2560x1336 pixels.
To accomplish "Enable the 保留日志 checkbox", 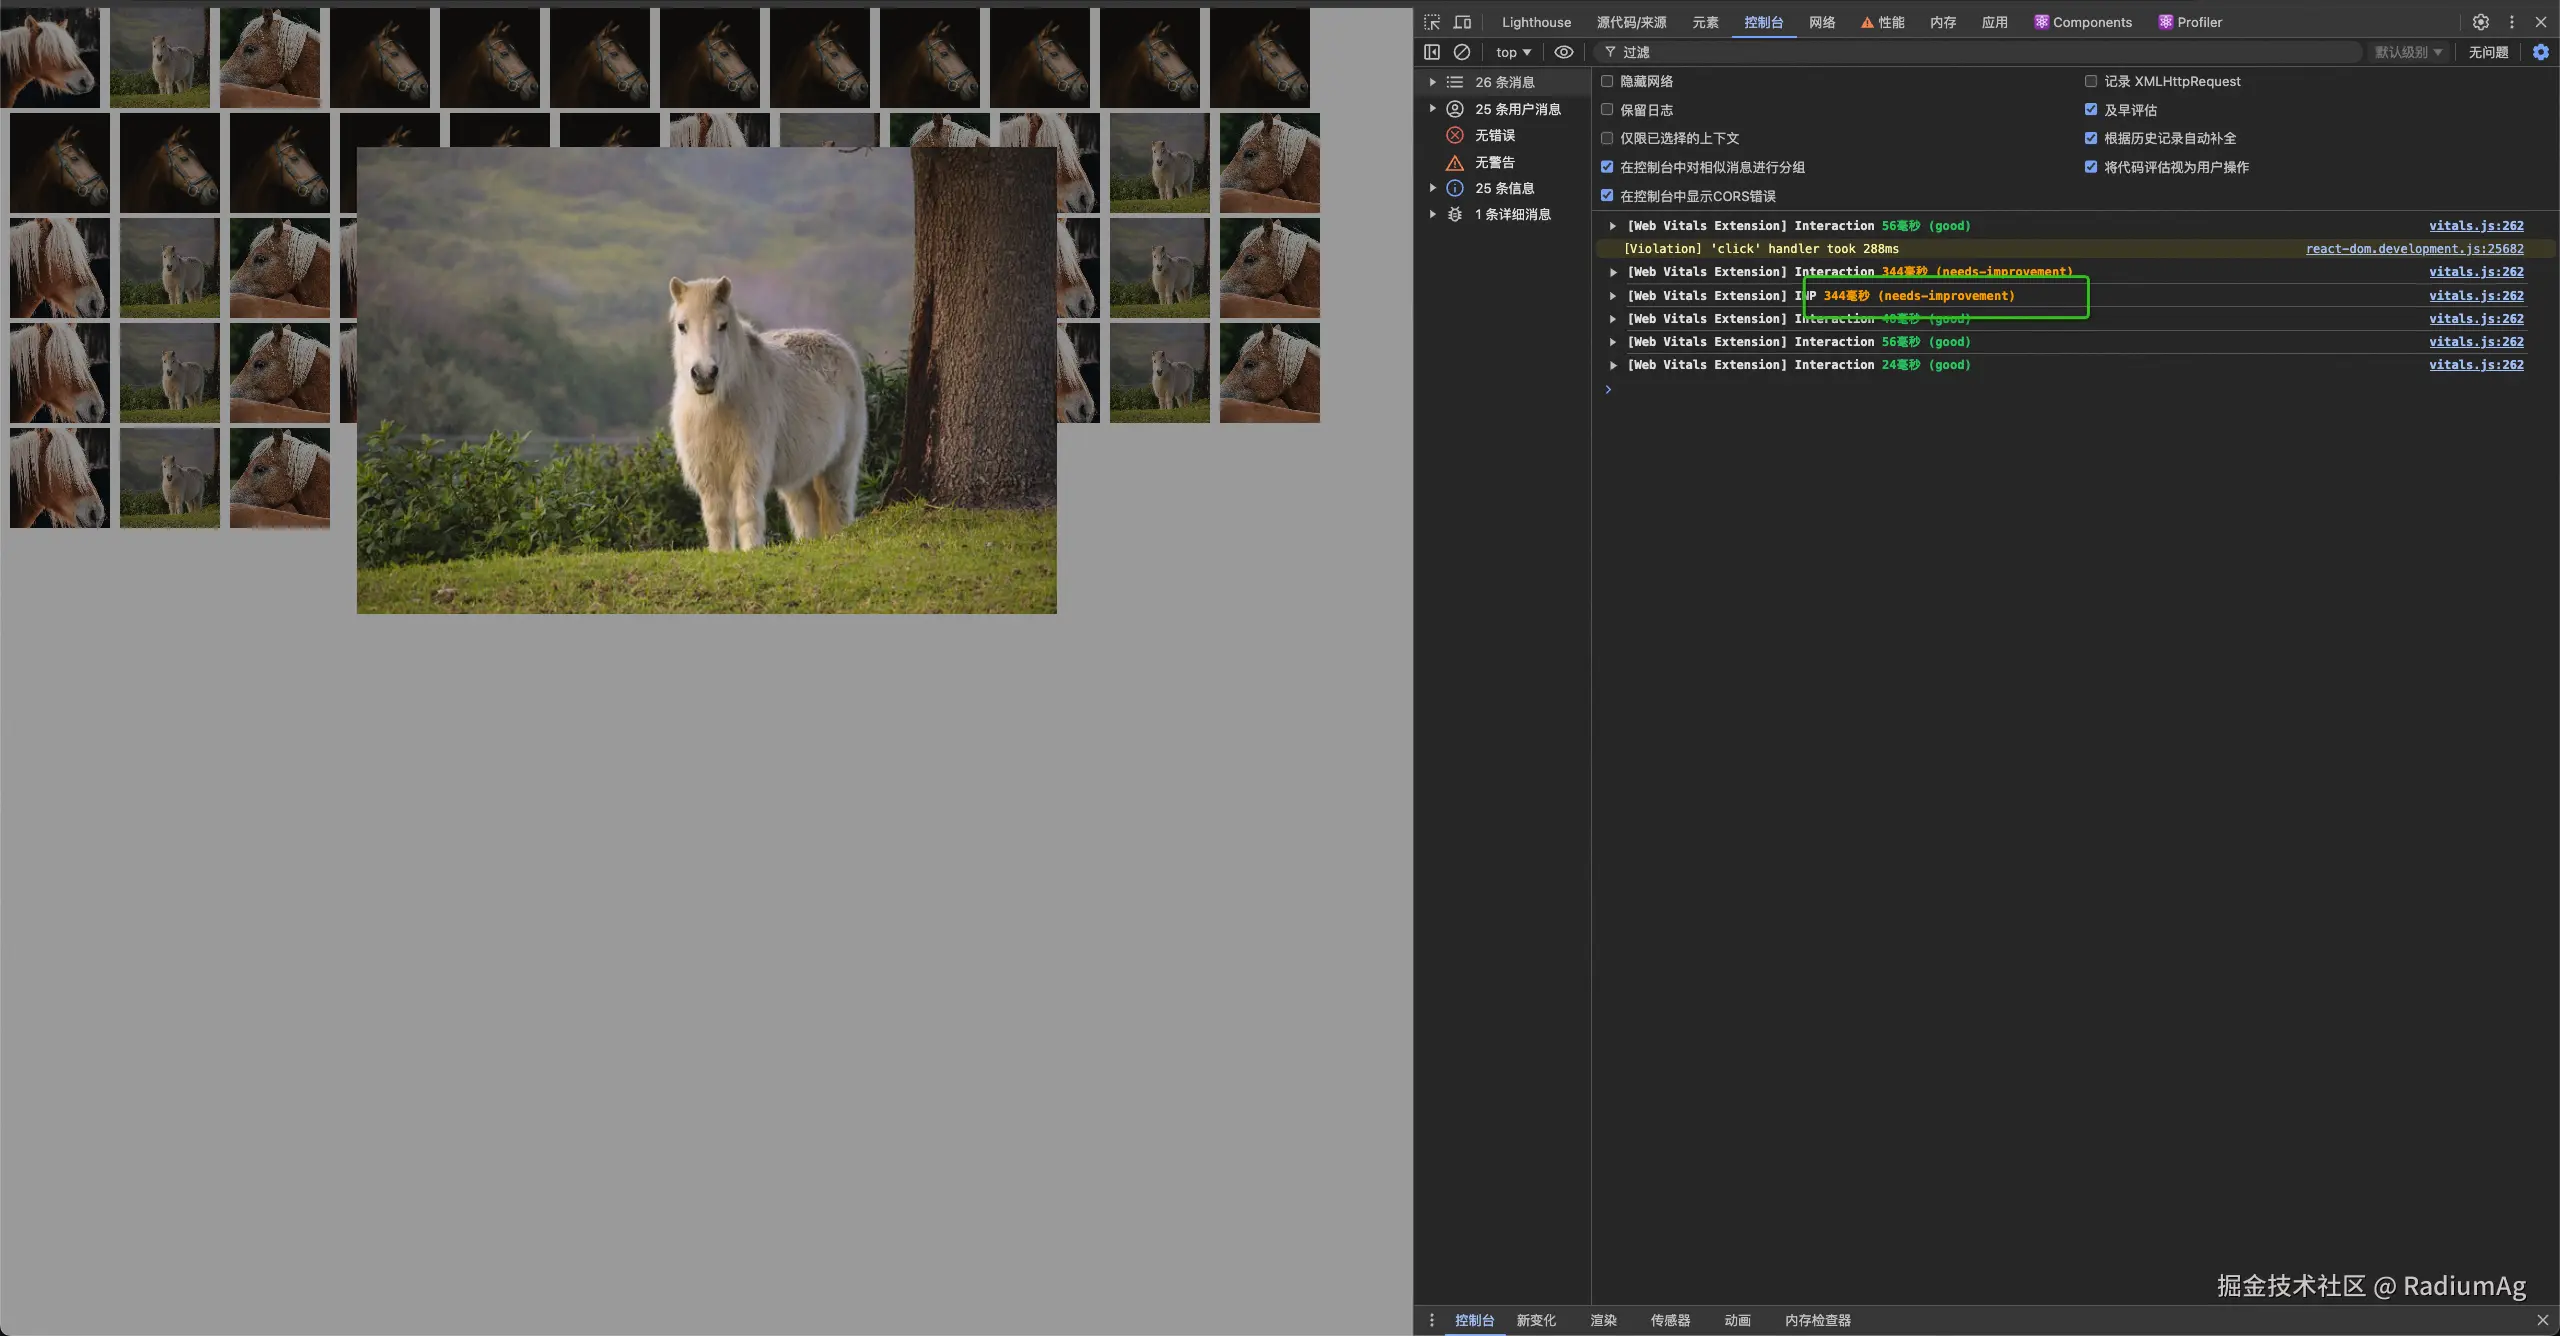I will 1607,110.
